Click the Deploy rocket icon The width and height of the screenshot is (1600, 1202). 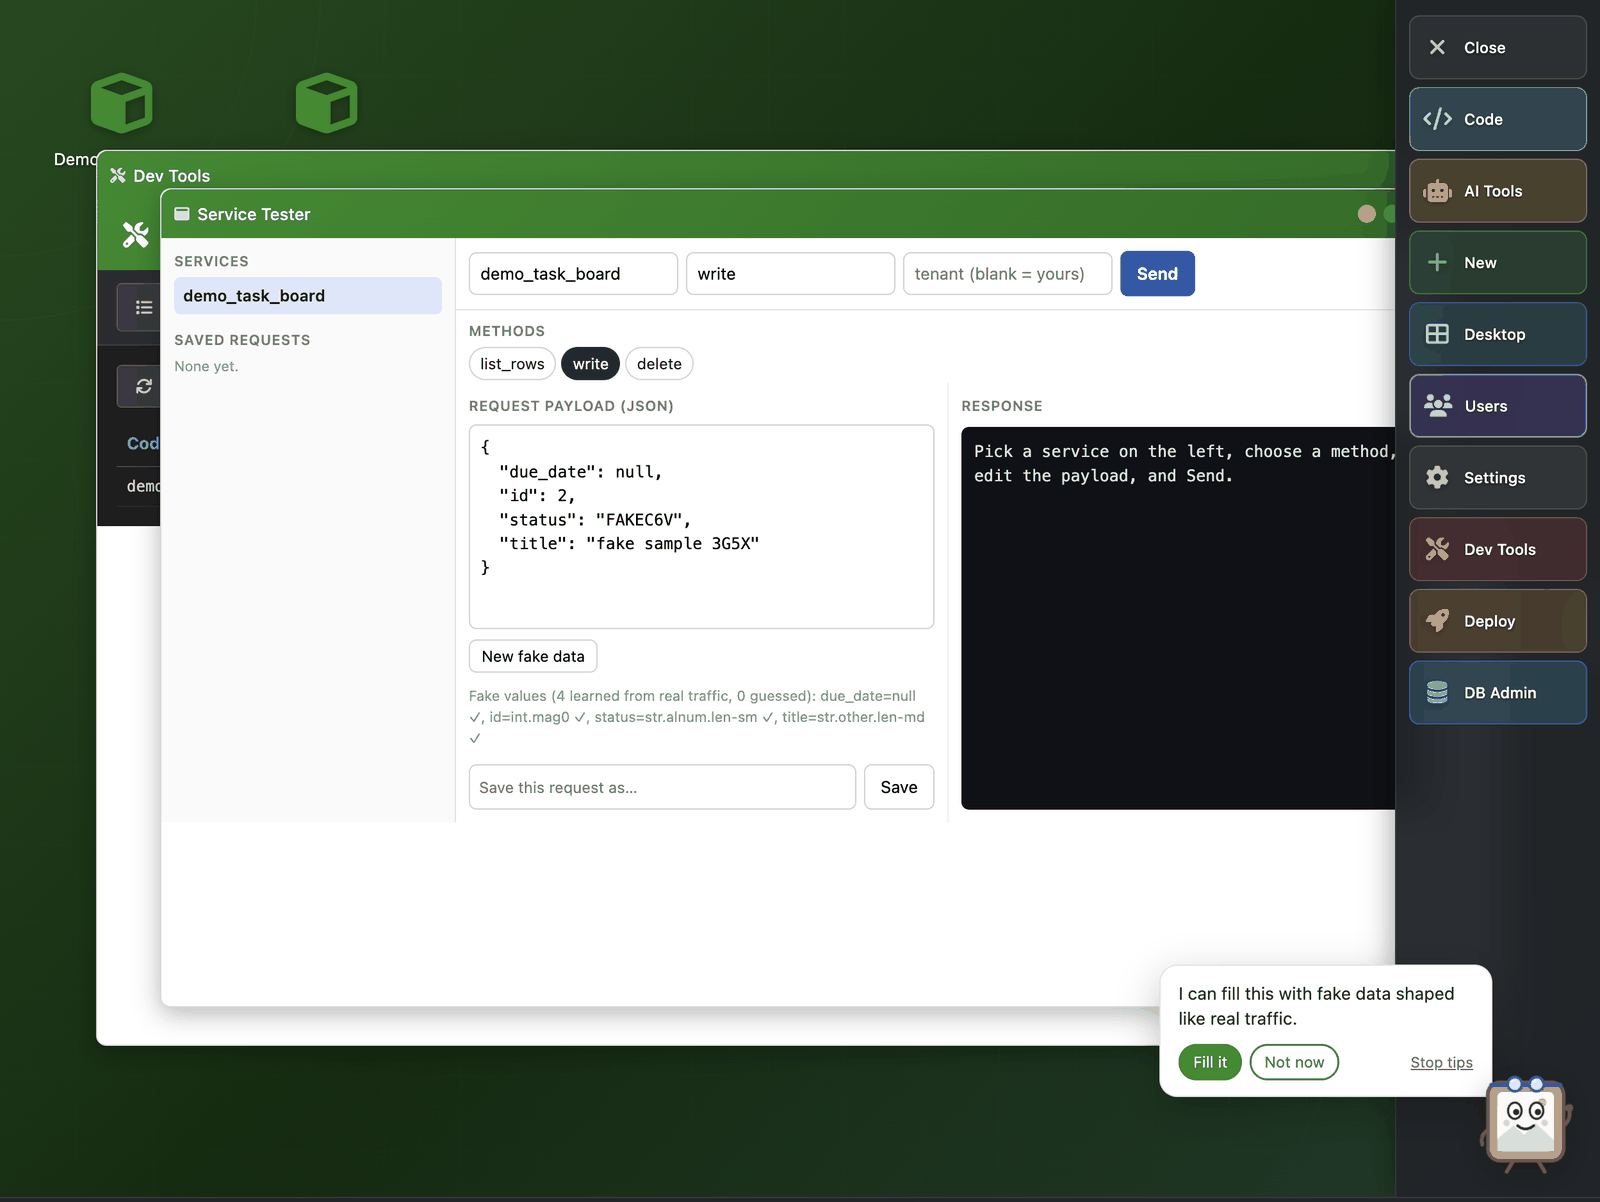click(x=1437, y=621)
